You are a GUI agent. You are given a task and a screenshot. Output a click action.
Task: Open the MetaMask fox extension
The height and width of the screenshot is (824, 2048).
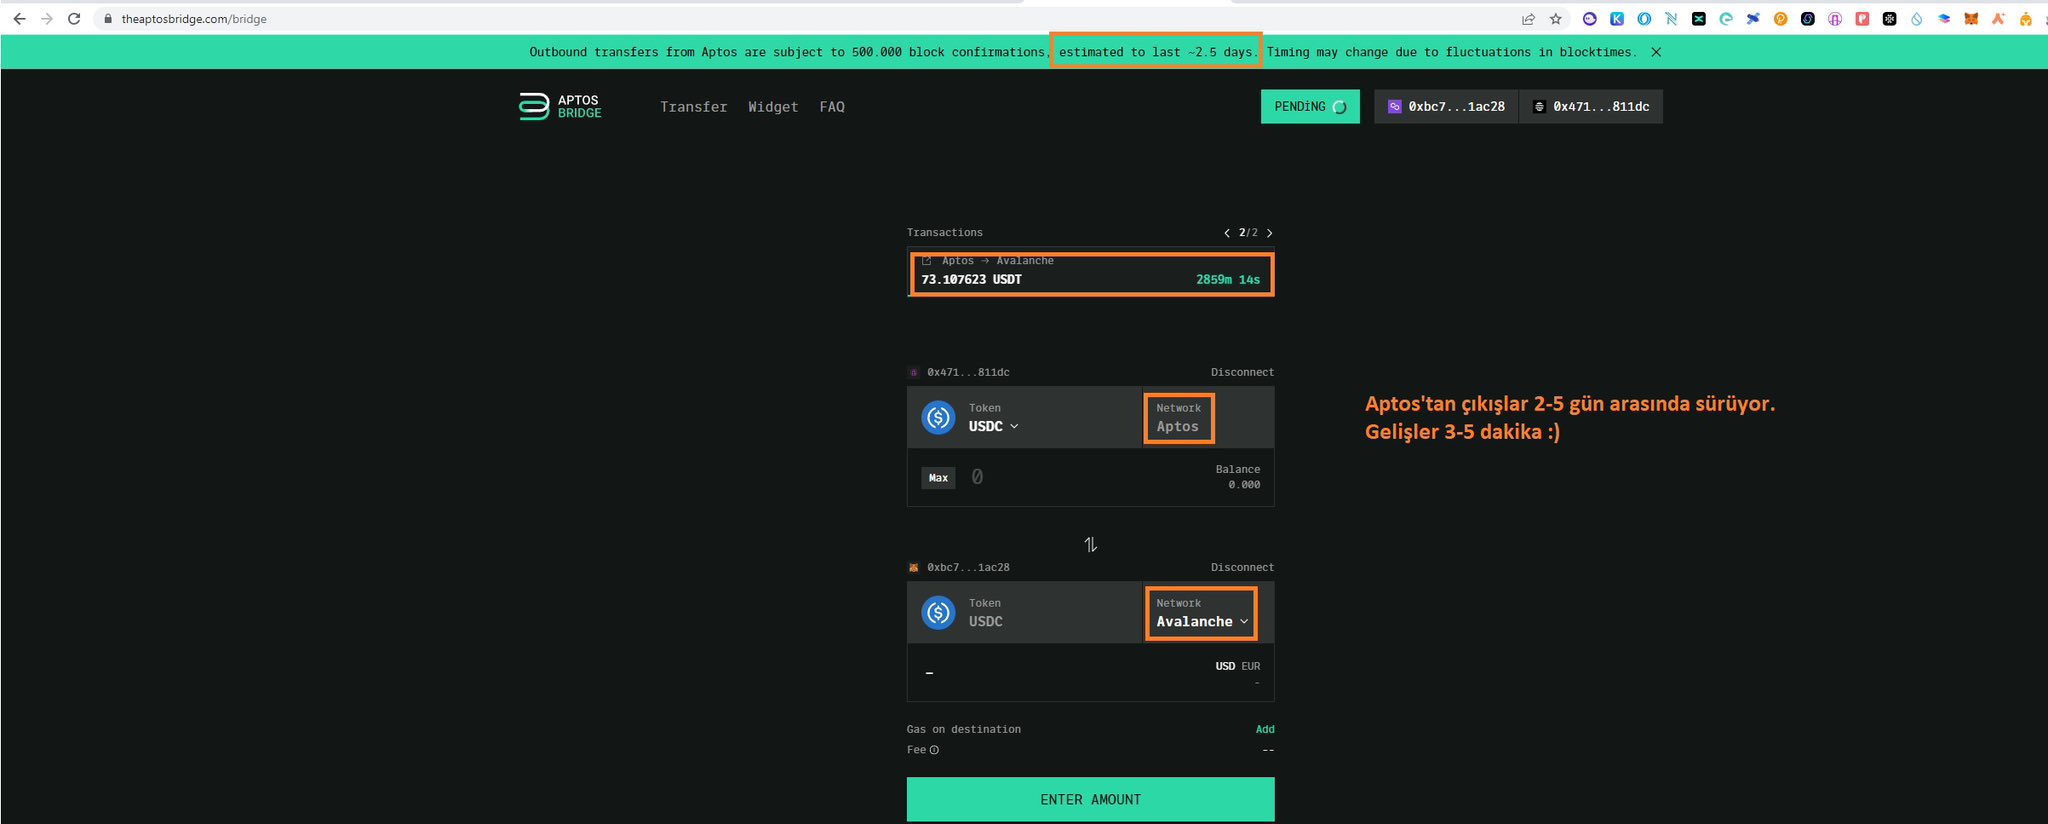pos(1971,19)
